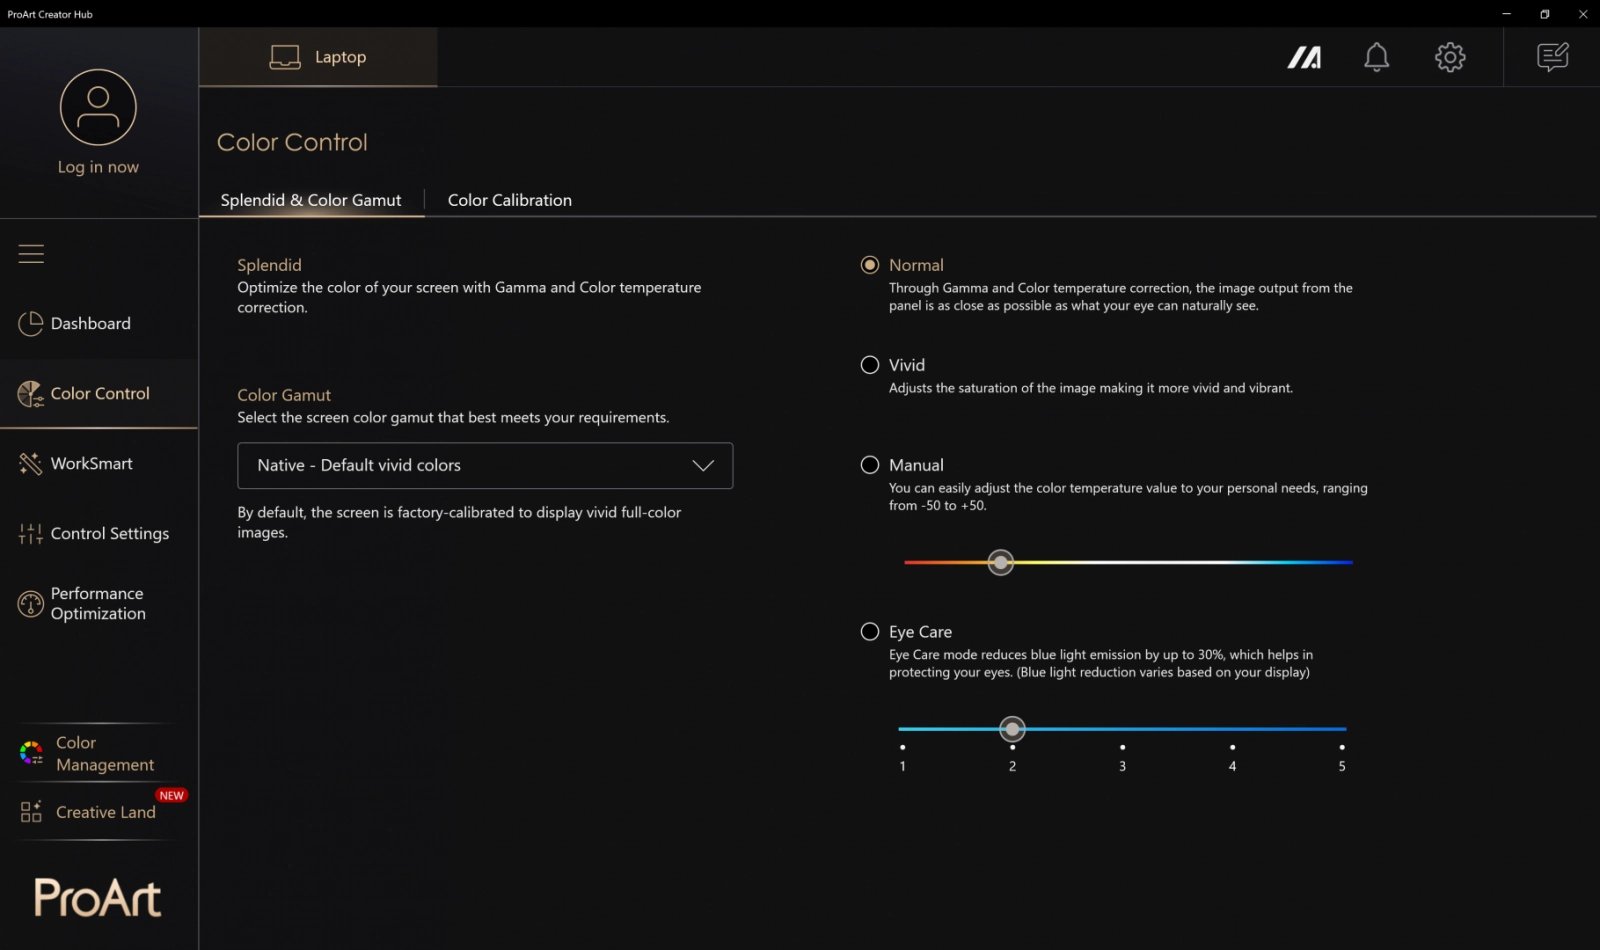Open the notifications bell
Image resolution: width=1600 pixels, height=950 pixels.
(1376, 57)
